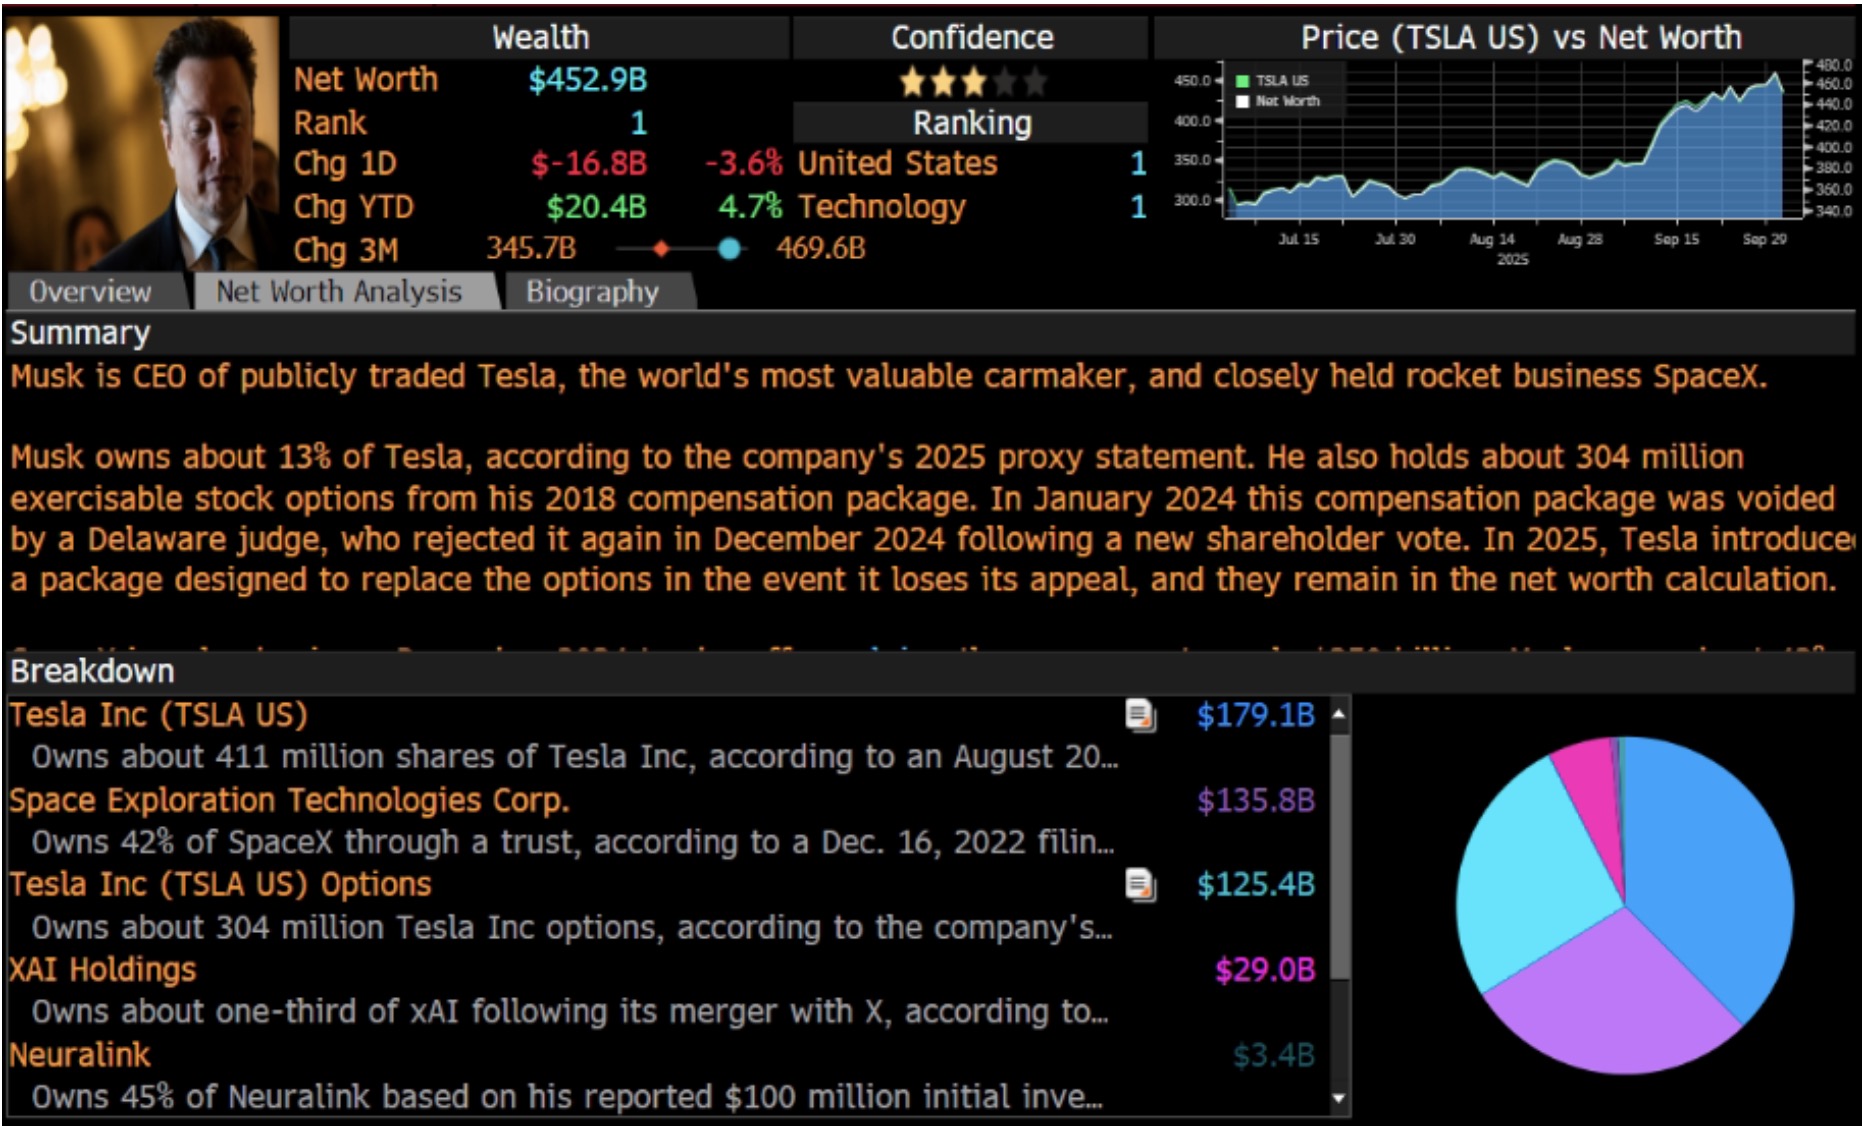Click the United States ranking label
This screenshot has width=1862, height=1126.
pyautogui.click(x=898, y=163)
